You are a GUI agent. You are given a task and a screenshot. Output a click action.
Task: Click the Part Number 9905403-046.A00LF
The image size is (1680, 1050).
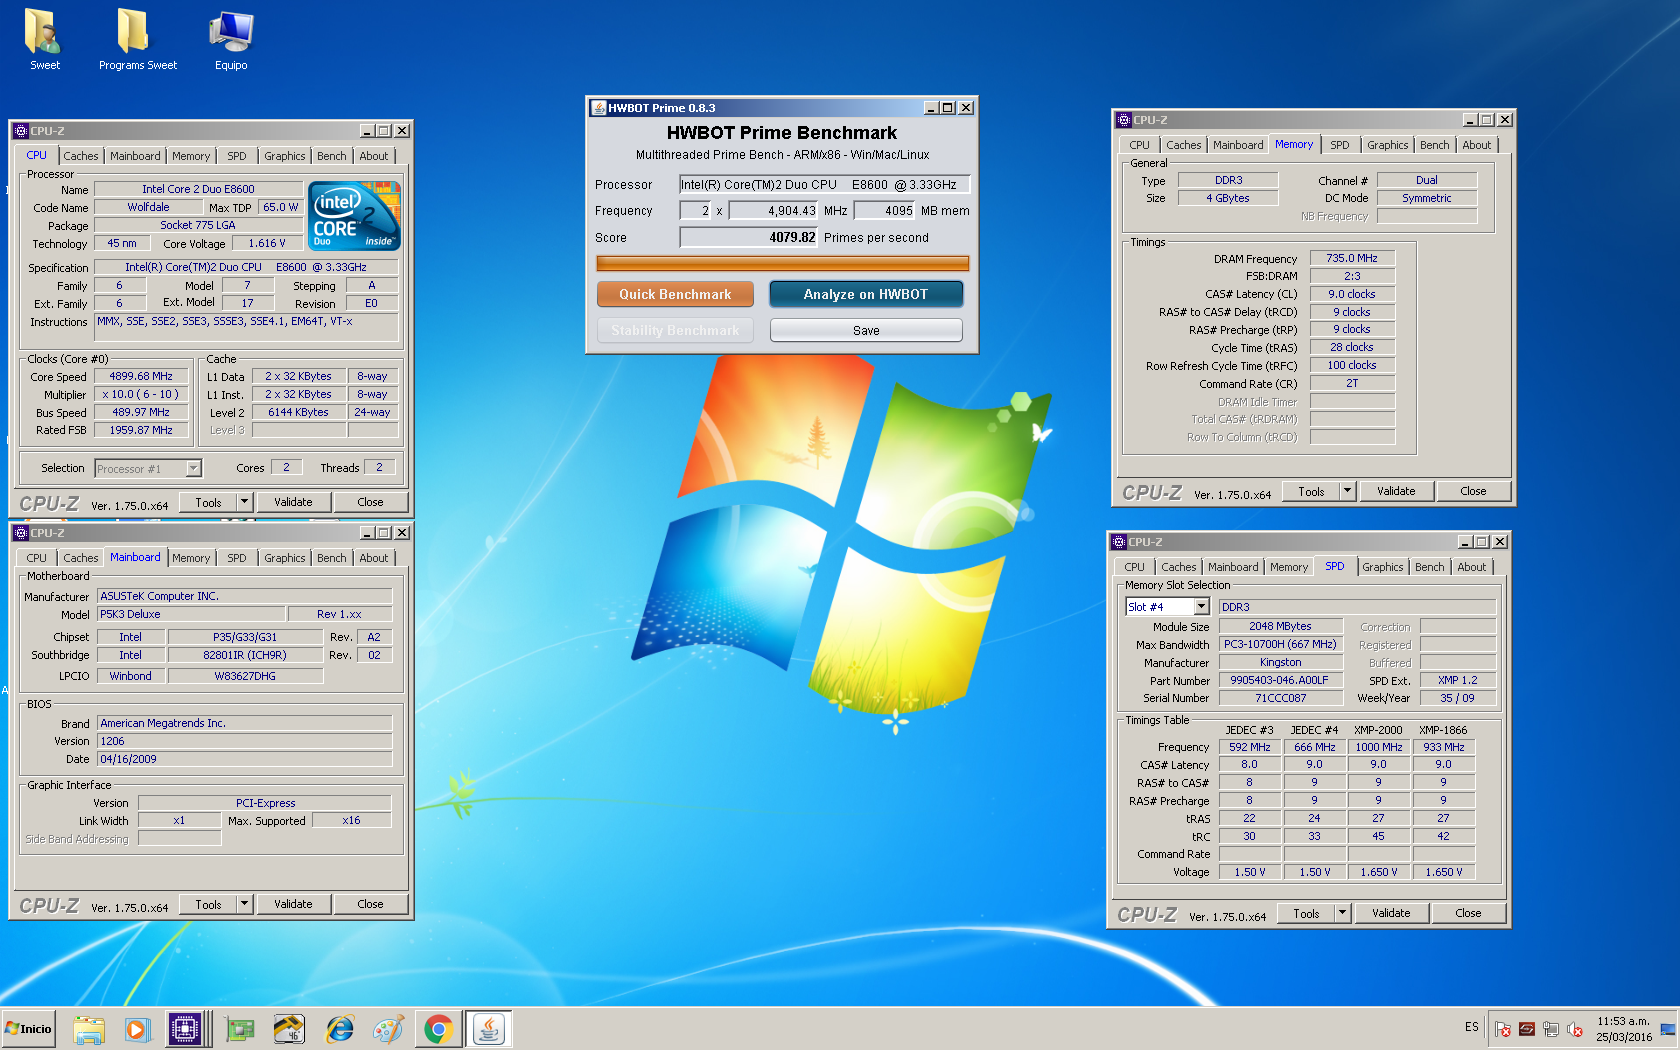click(1280, 680)
